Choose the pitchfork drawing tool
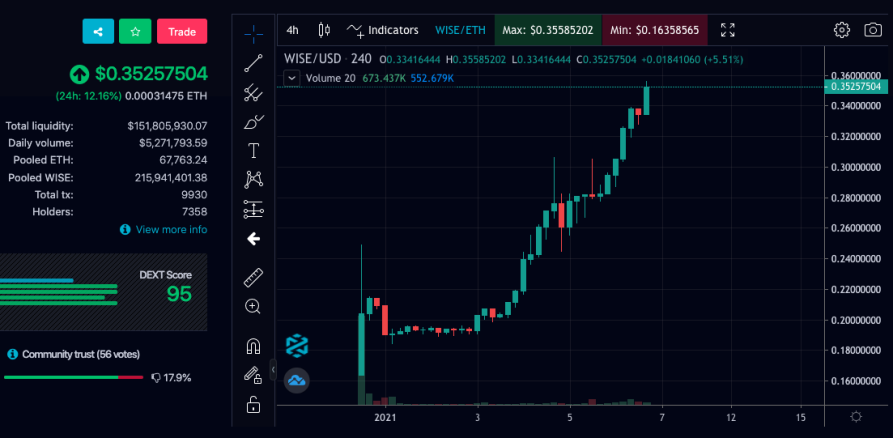This screenshot has height=438, width=893. tap(253, 92)
